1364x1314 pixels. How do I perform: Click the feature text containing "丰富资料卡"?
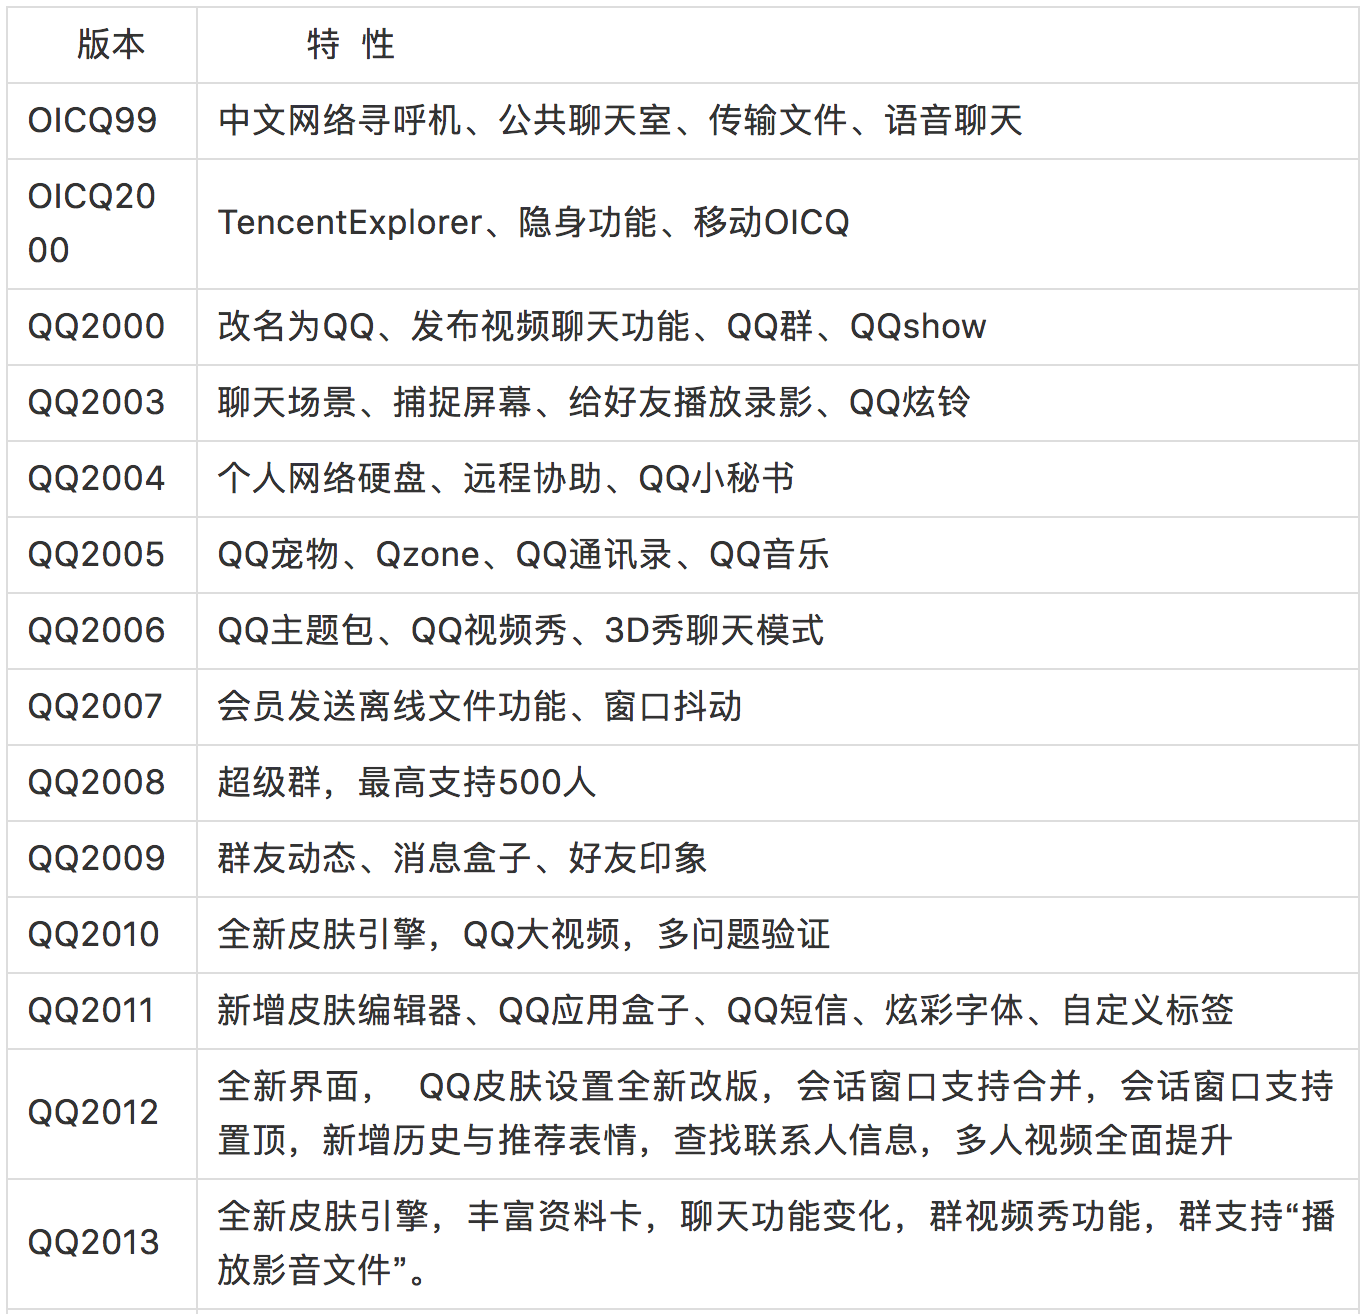click(776, 1243)
